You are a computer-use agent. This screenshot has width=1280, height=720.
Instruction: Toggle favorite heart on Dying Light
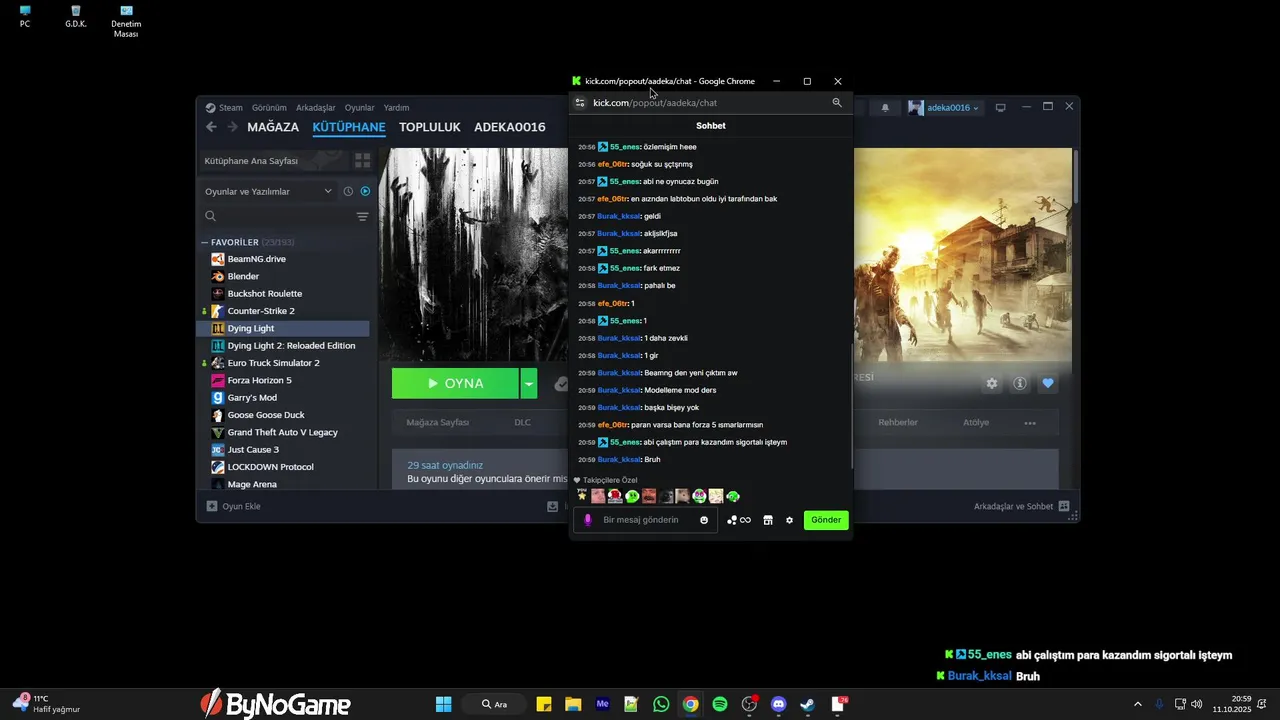coord(1048,383)
